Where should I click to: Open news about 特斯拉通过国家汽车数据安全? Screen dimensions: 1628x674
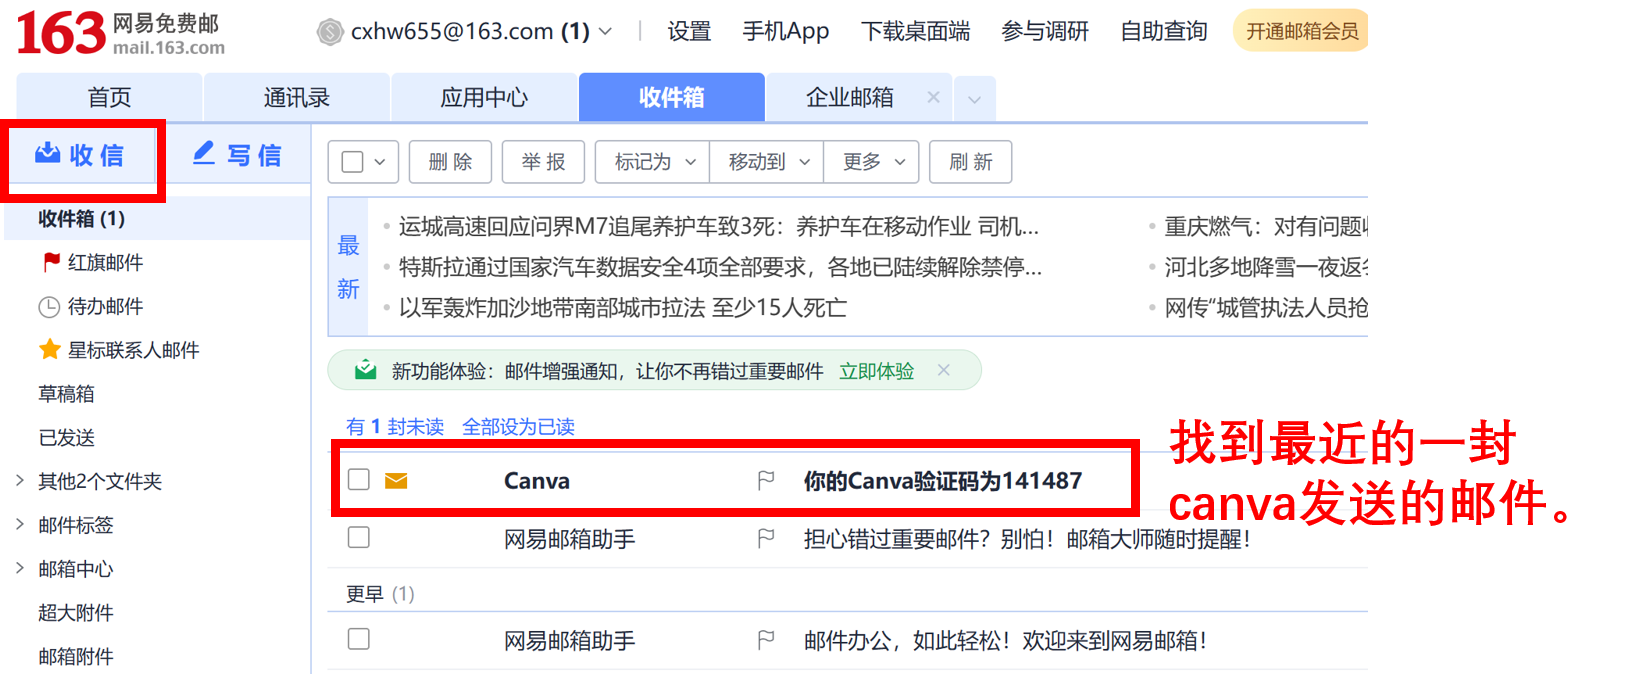720,267
